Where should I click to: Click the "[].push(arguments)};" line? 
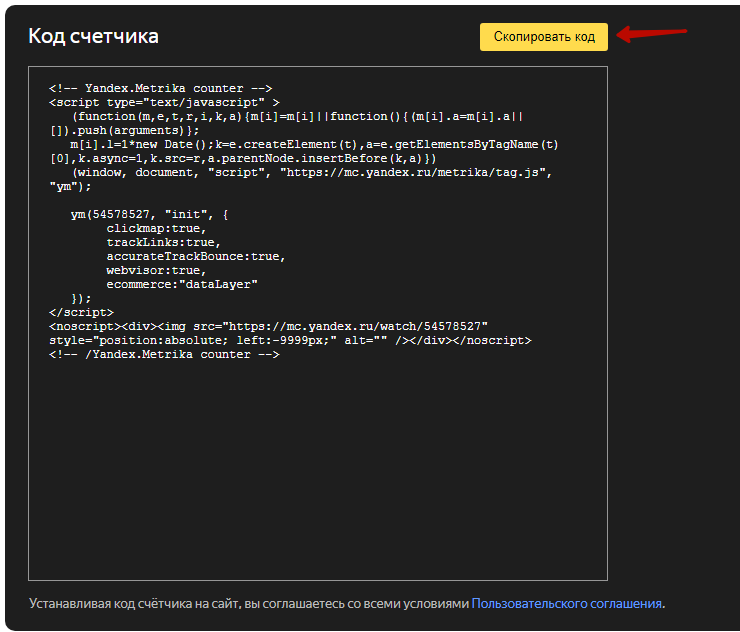[x=125, y=130]
